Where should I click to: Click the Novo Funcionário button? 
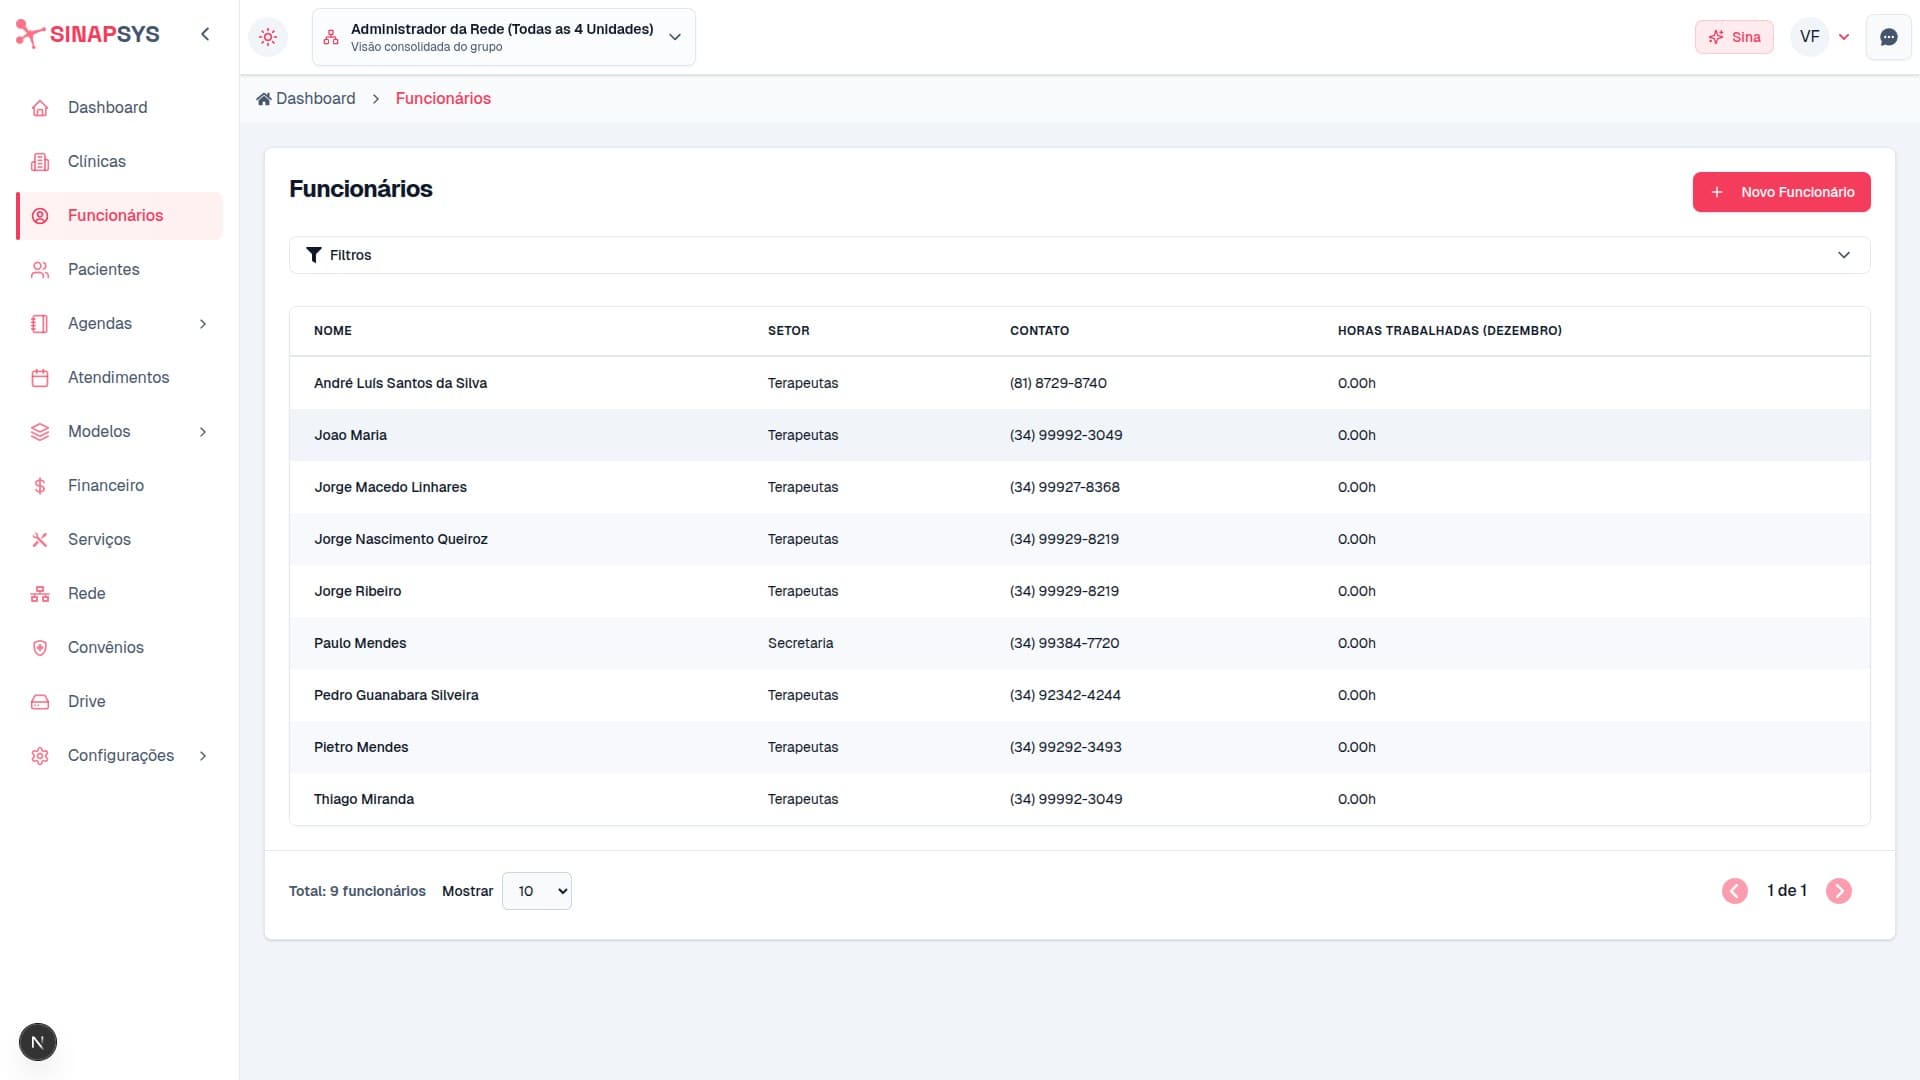point(1781,192)
